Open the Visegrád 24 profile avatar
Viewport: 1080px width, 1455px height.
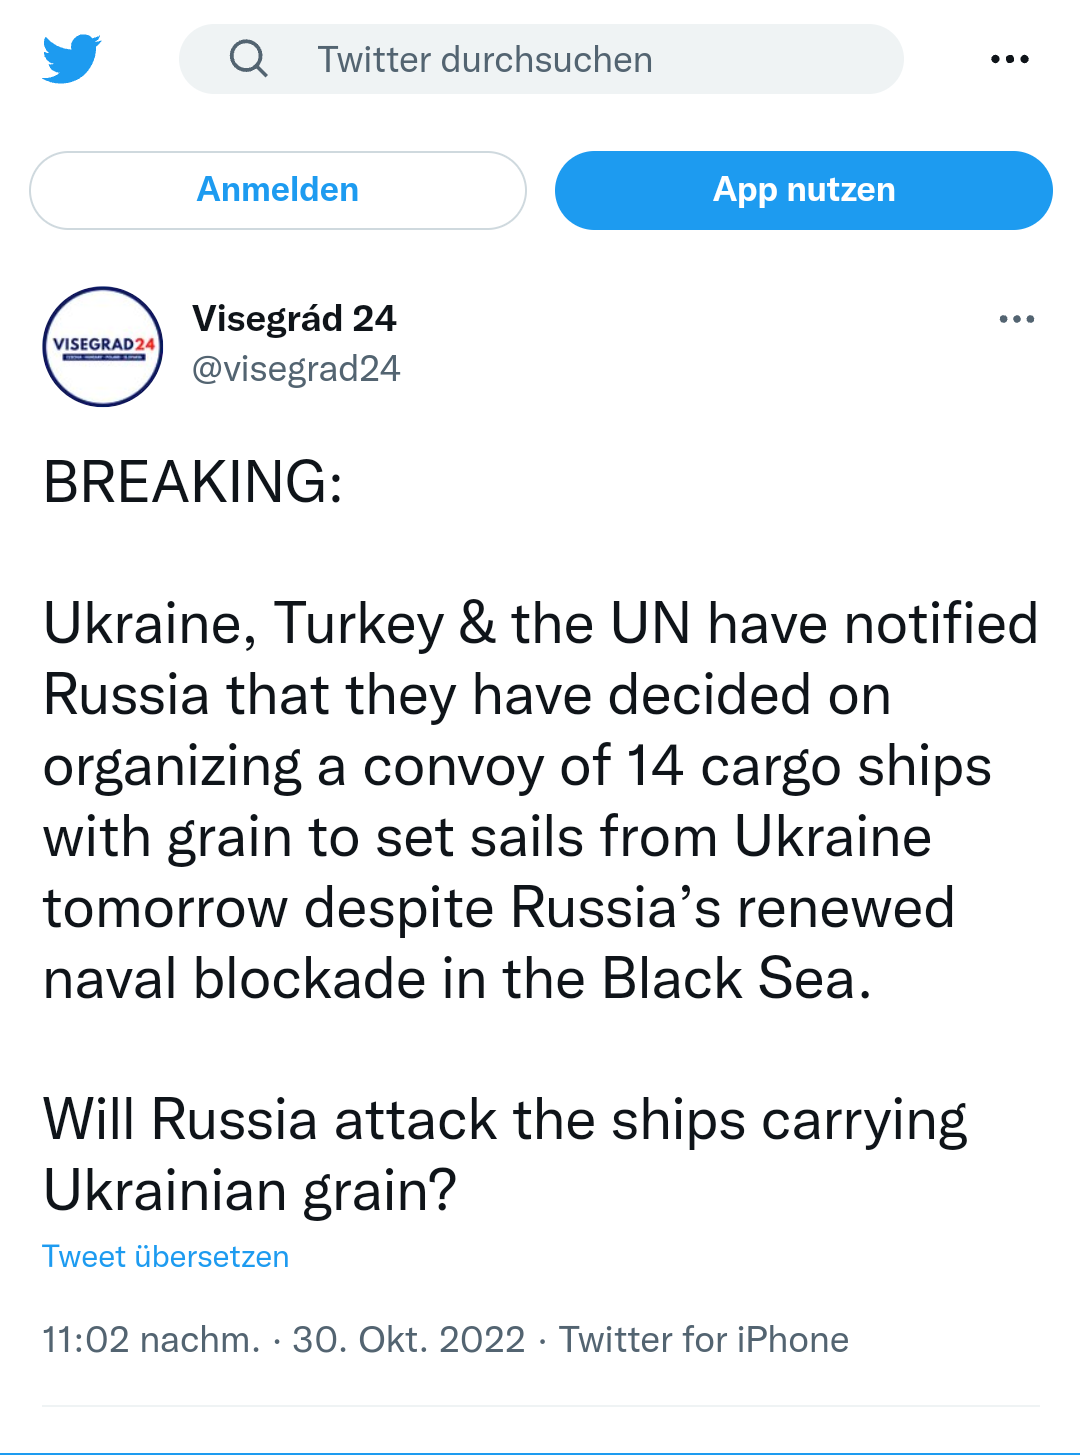(103, 347)
